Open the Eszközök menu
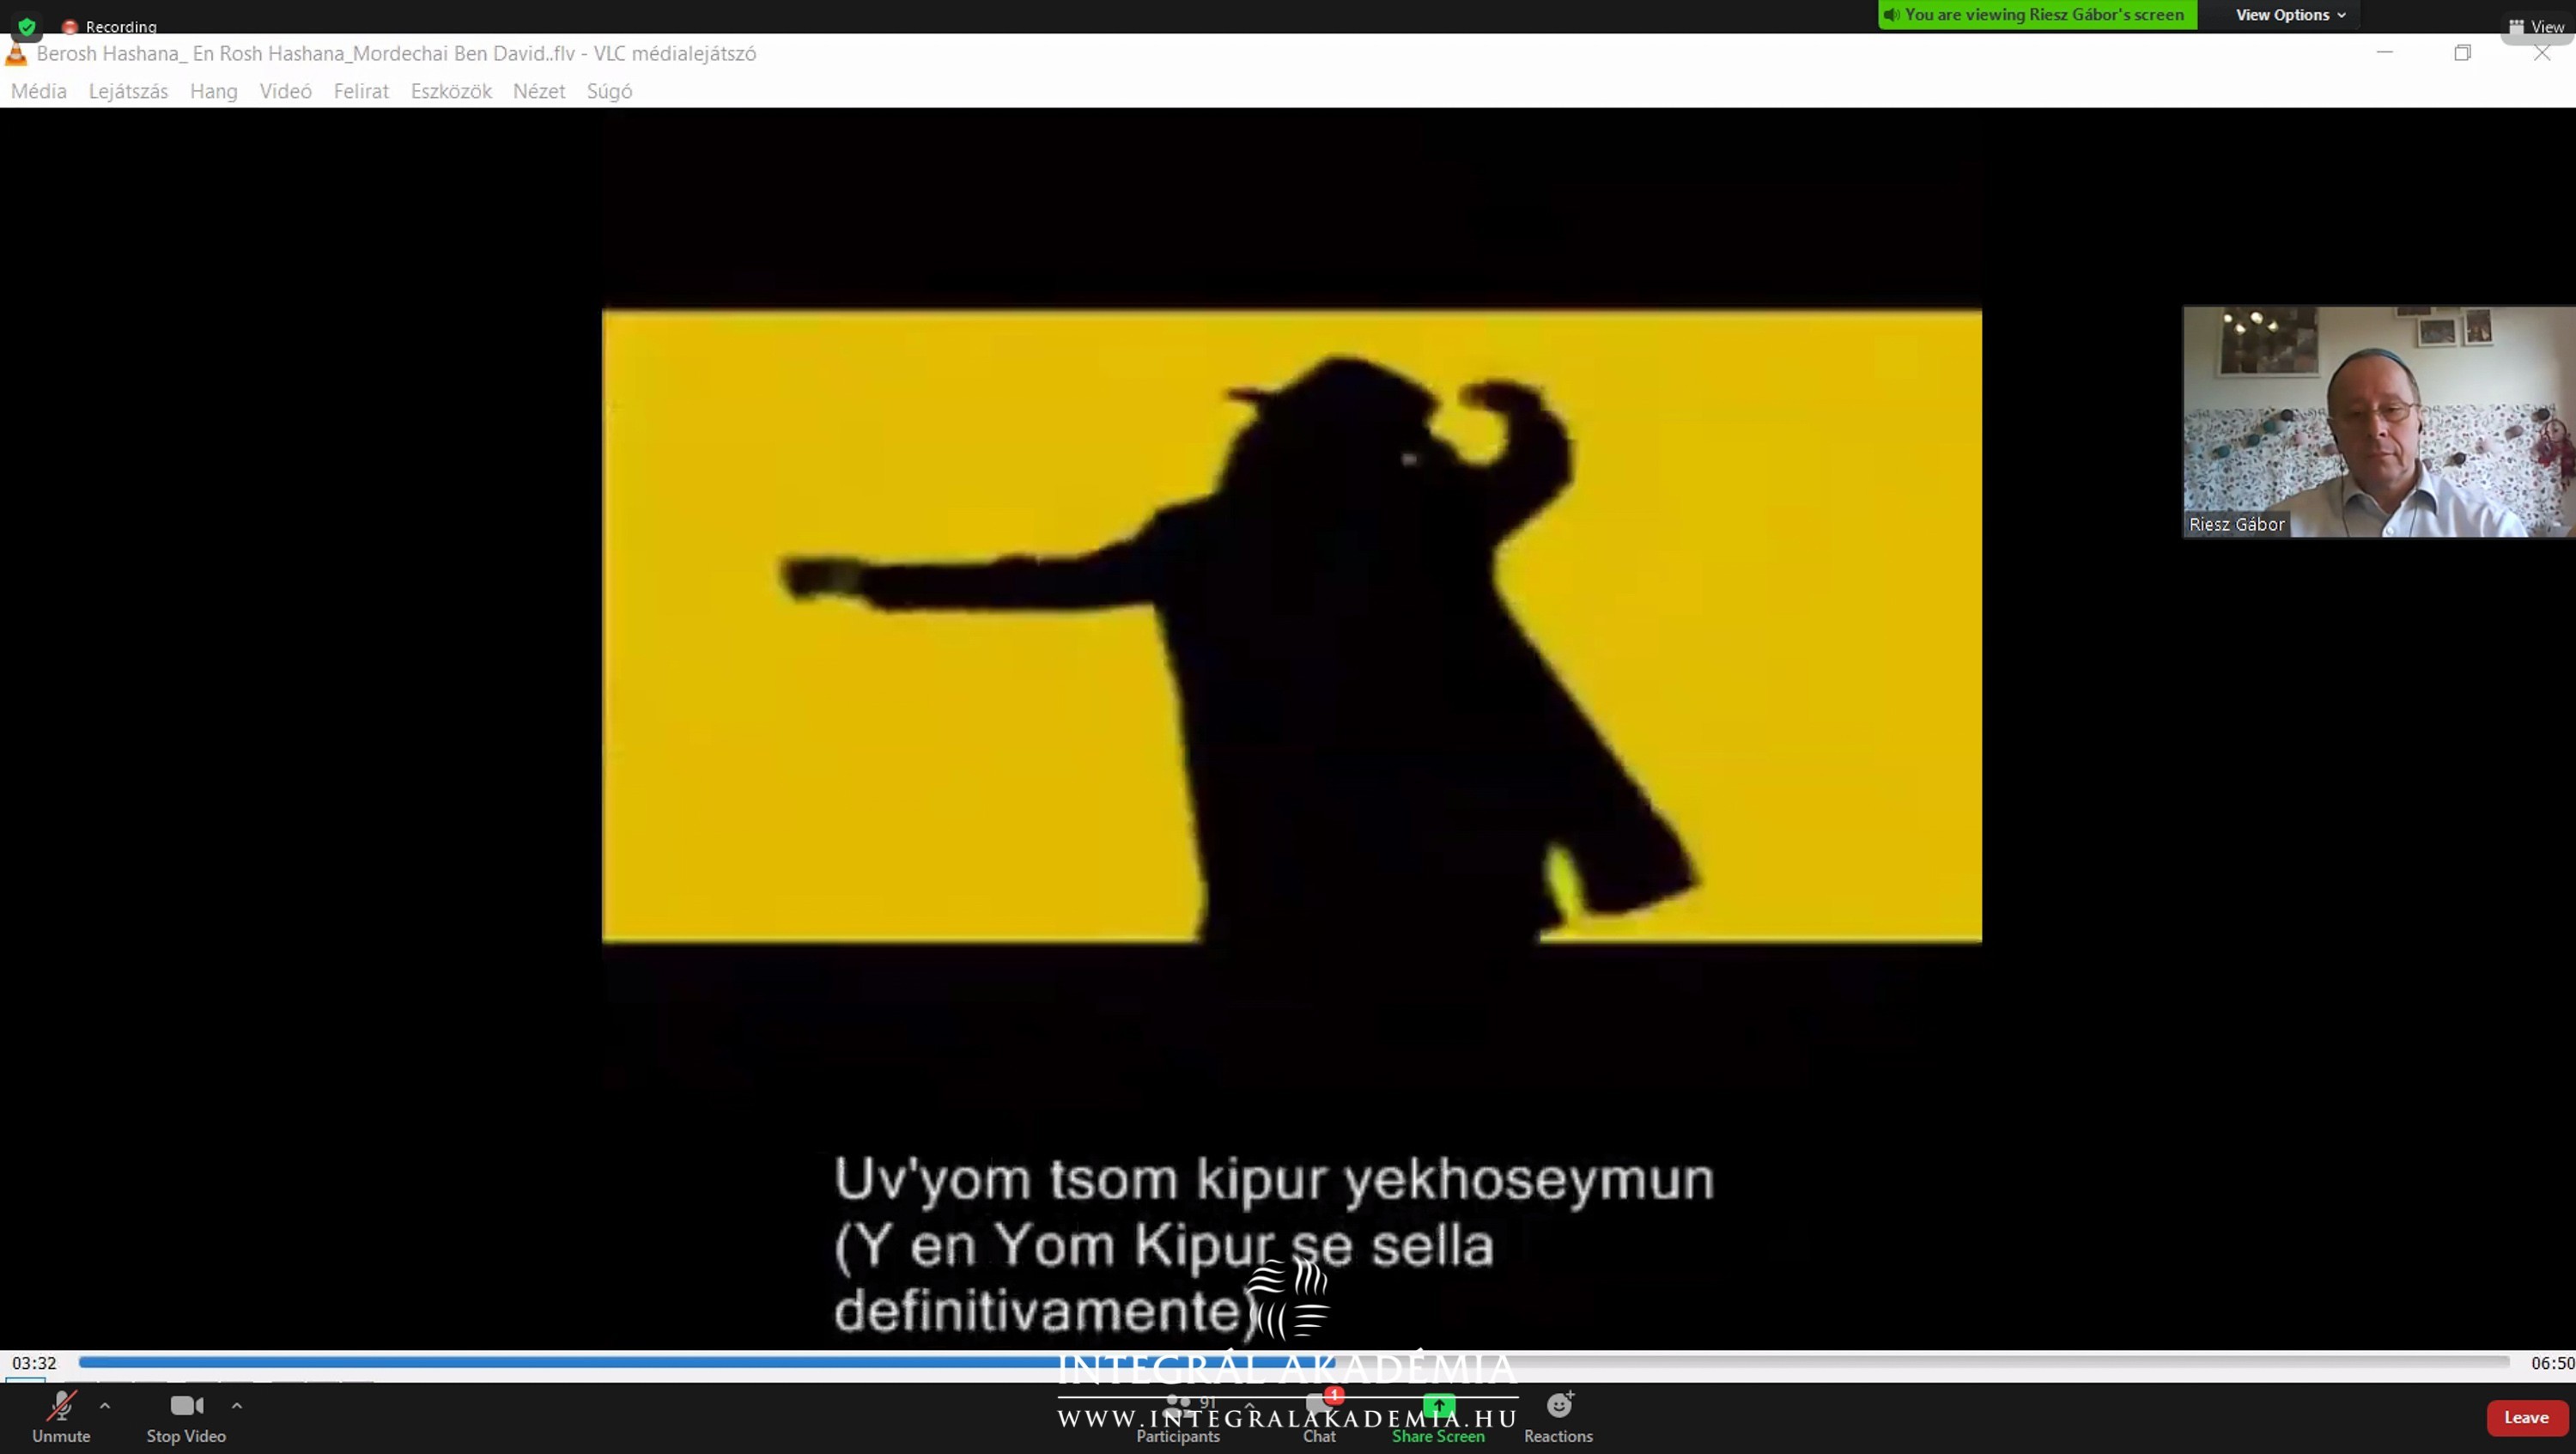2576x1454 pixels. 451,91
